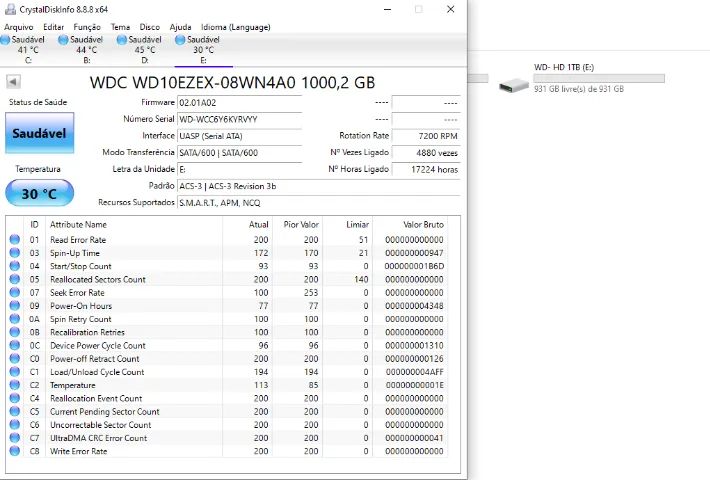Click the Rotation Rate value 7200 RPM
The width and height of the screenshot is (710, 480).
click(x=426, y=136)
